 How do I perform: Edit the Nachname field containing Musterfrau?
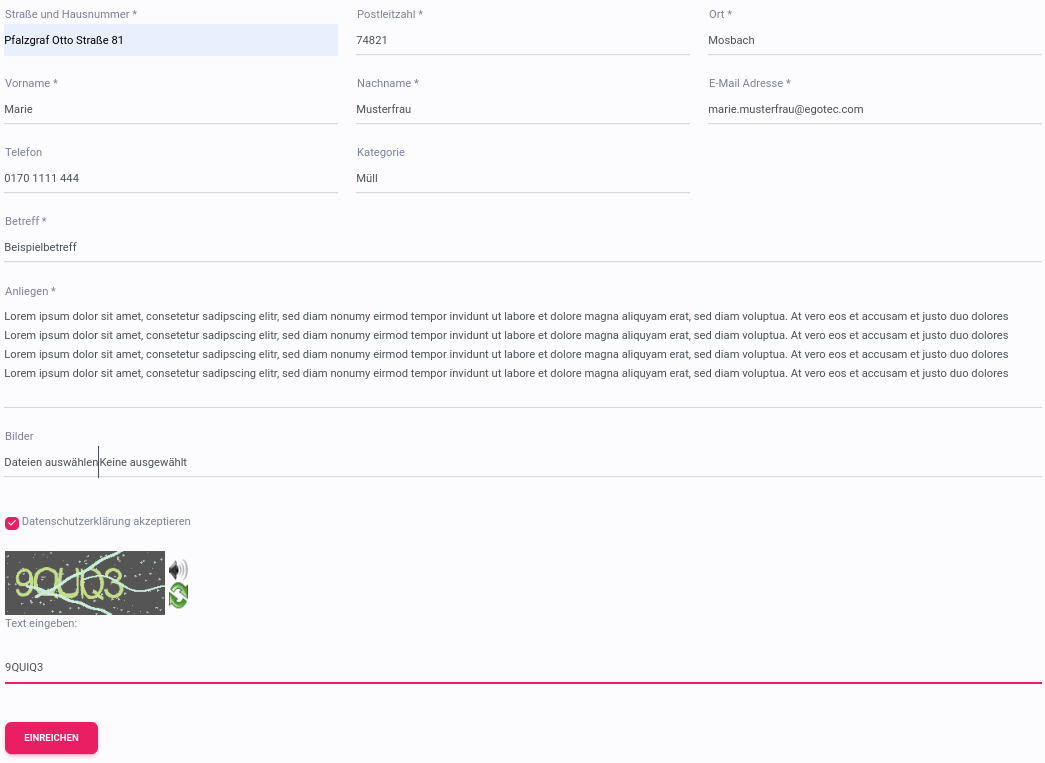[x=522, y=109]
